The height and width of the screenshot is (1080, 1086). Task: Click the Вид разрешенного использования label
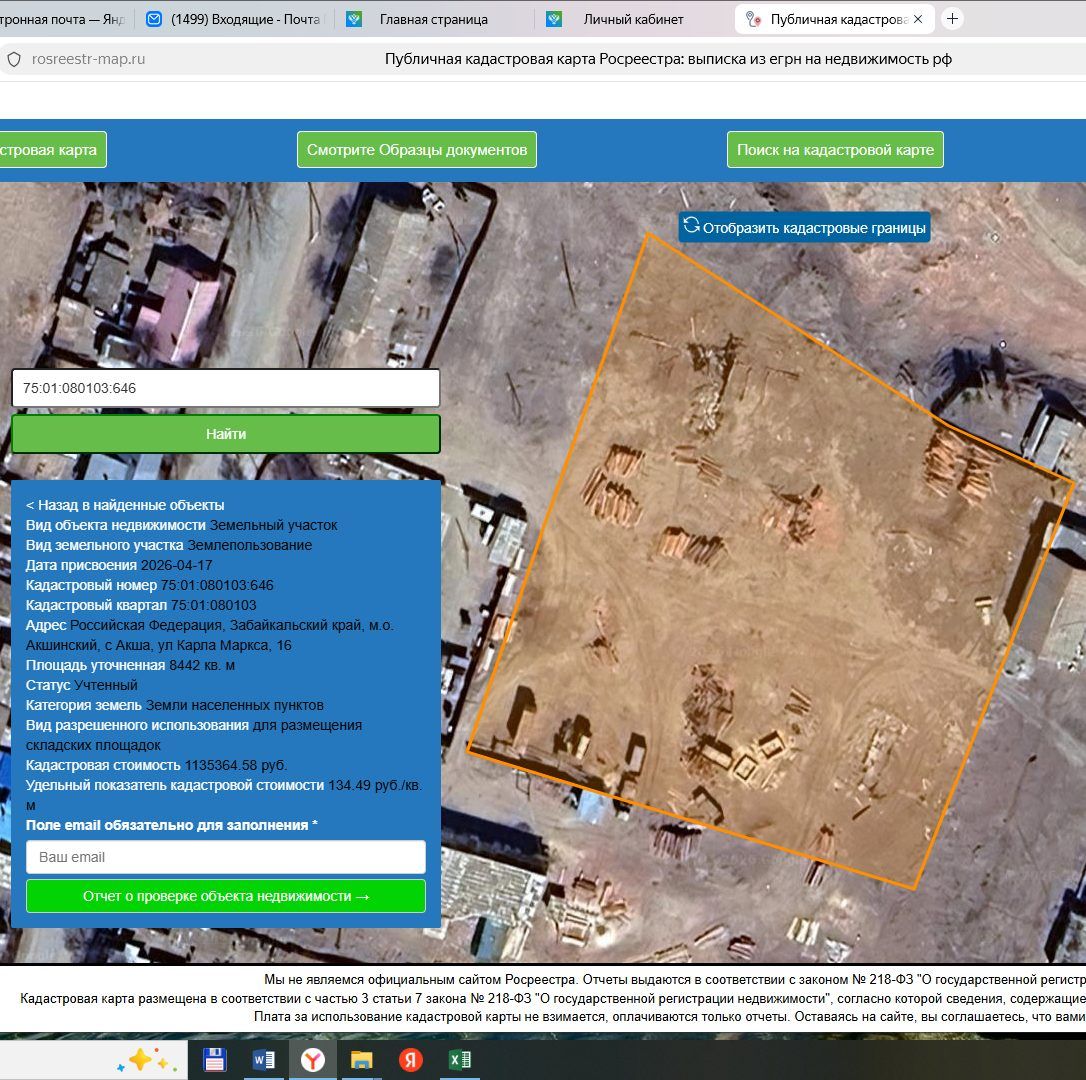(137, 725)
